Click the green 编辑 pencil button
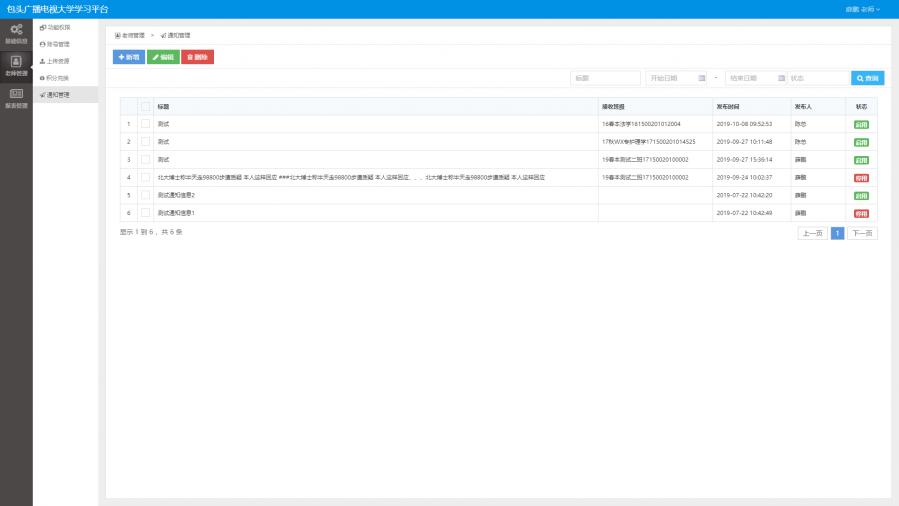The height and width of the screenshot is (506, 899). (x=163, y=57)
